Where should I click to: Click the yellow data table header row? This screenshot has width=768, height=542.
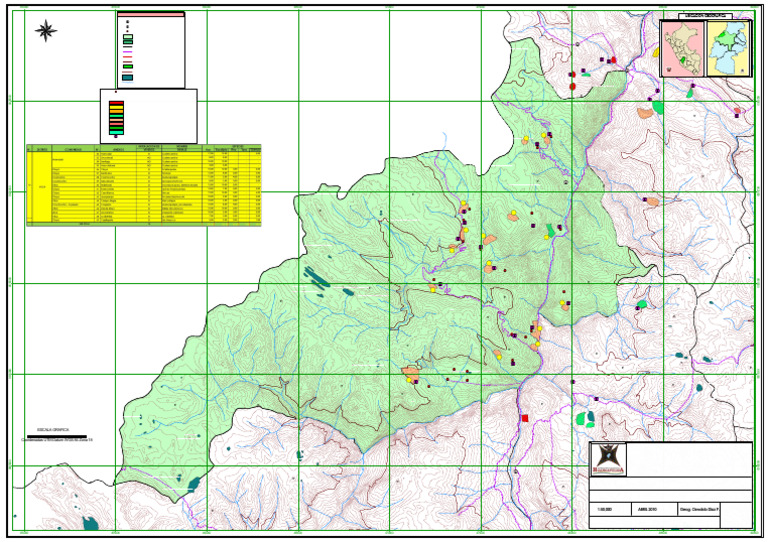click(144, 148)
